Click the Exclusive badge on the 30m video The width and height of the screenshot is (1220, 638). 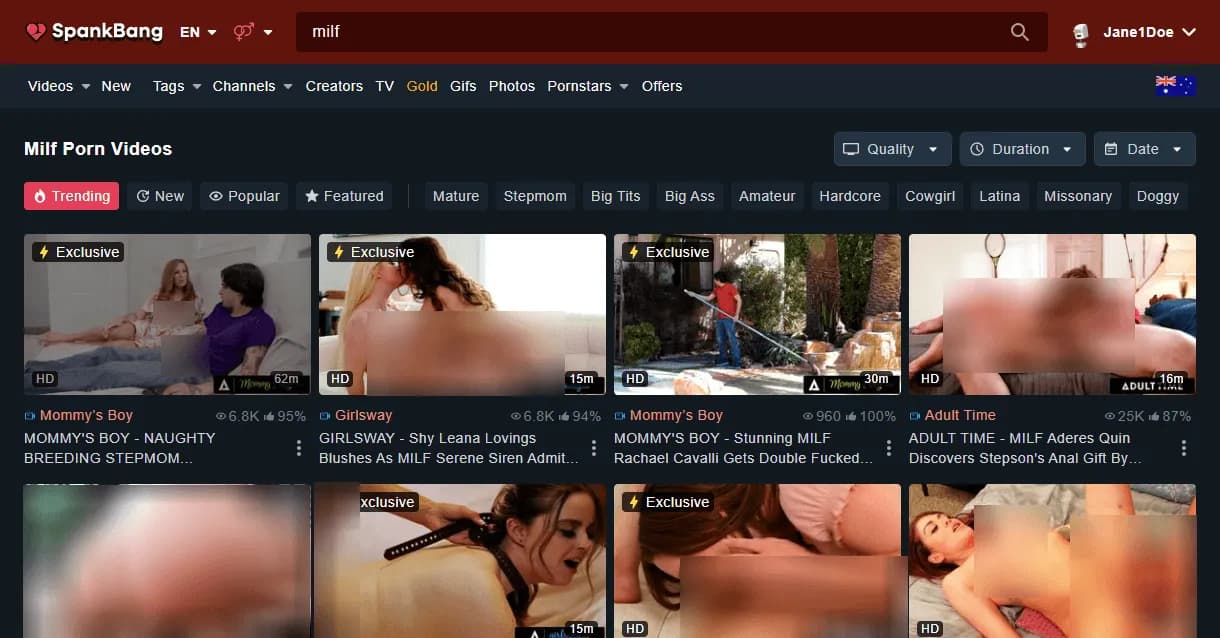tap(668, 252)
